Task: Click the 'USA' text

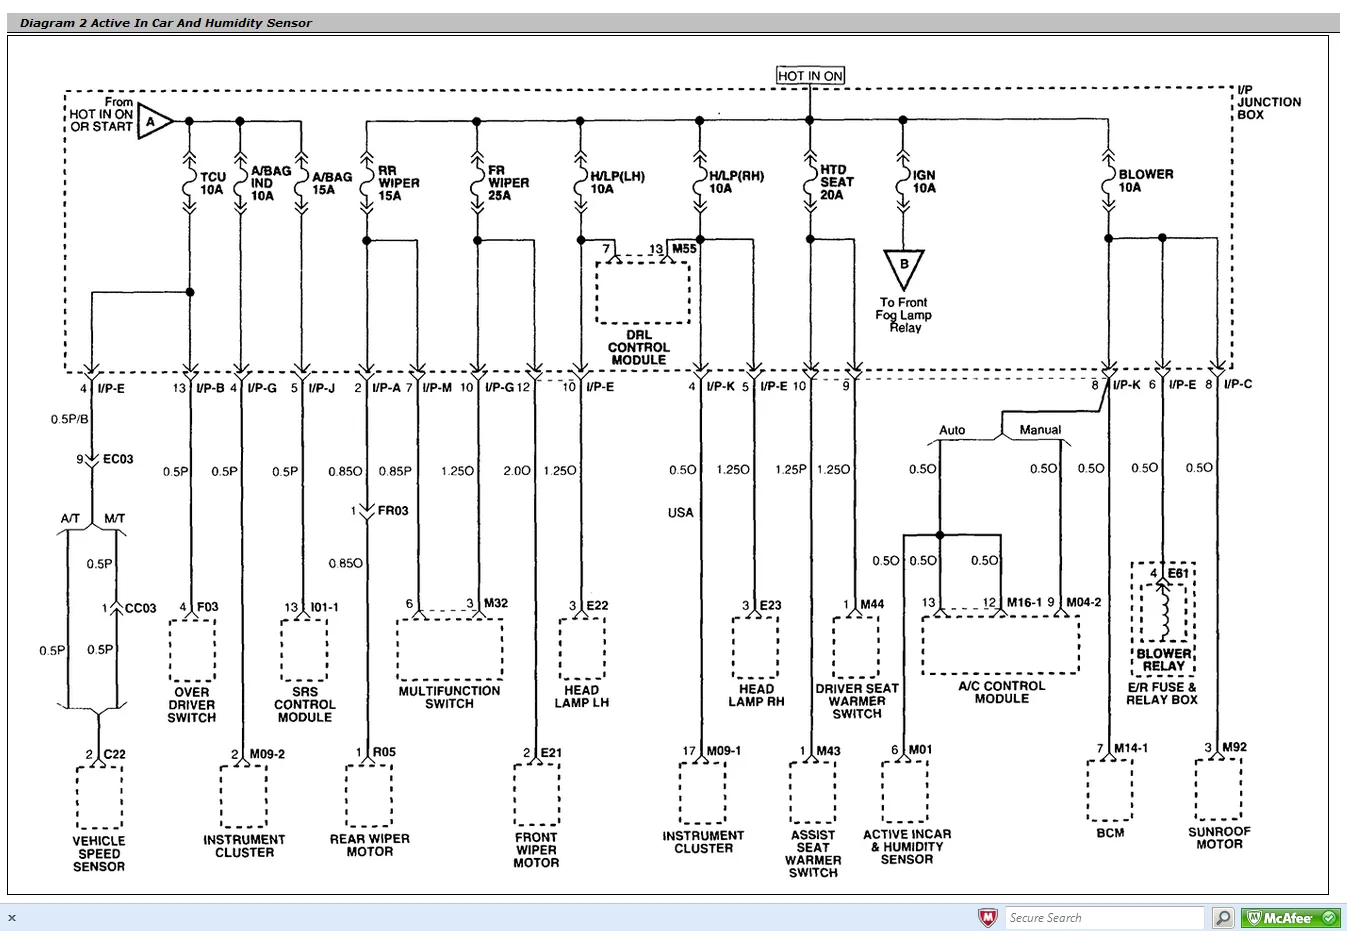Action: tap(681, 512)
